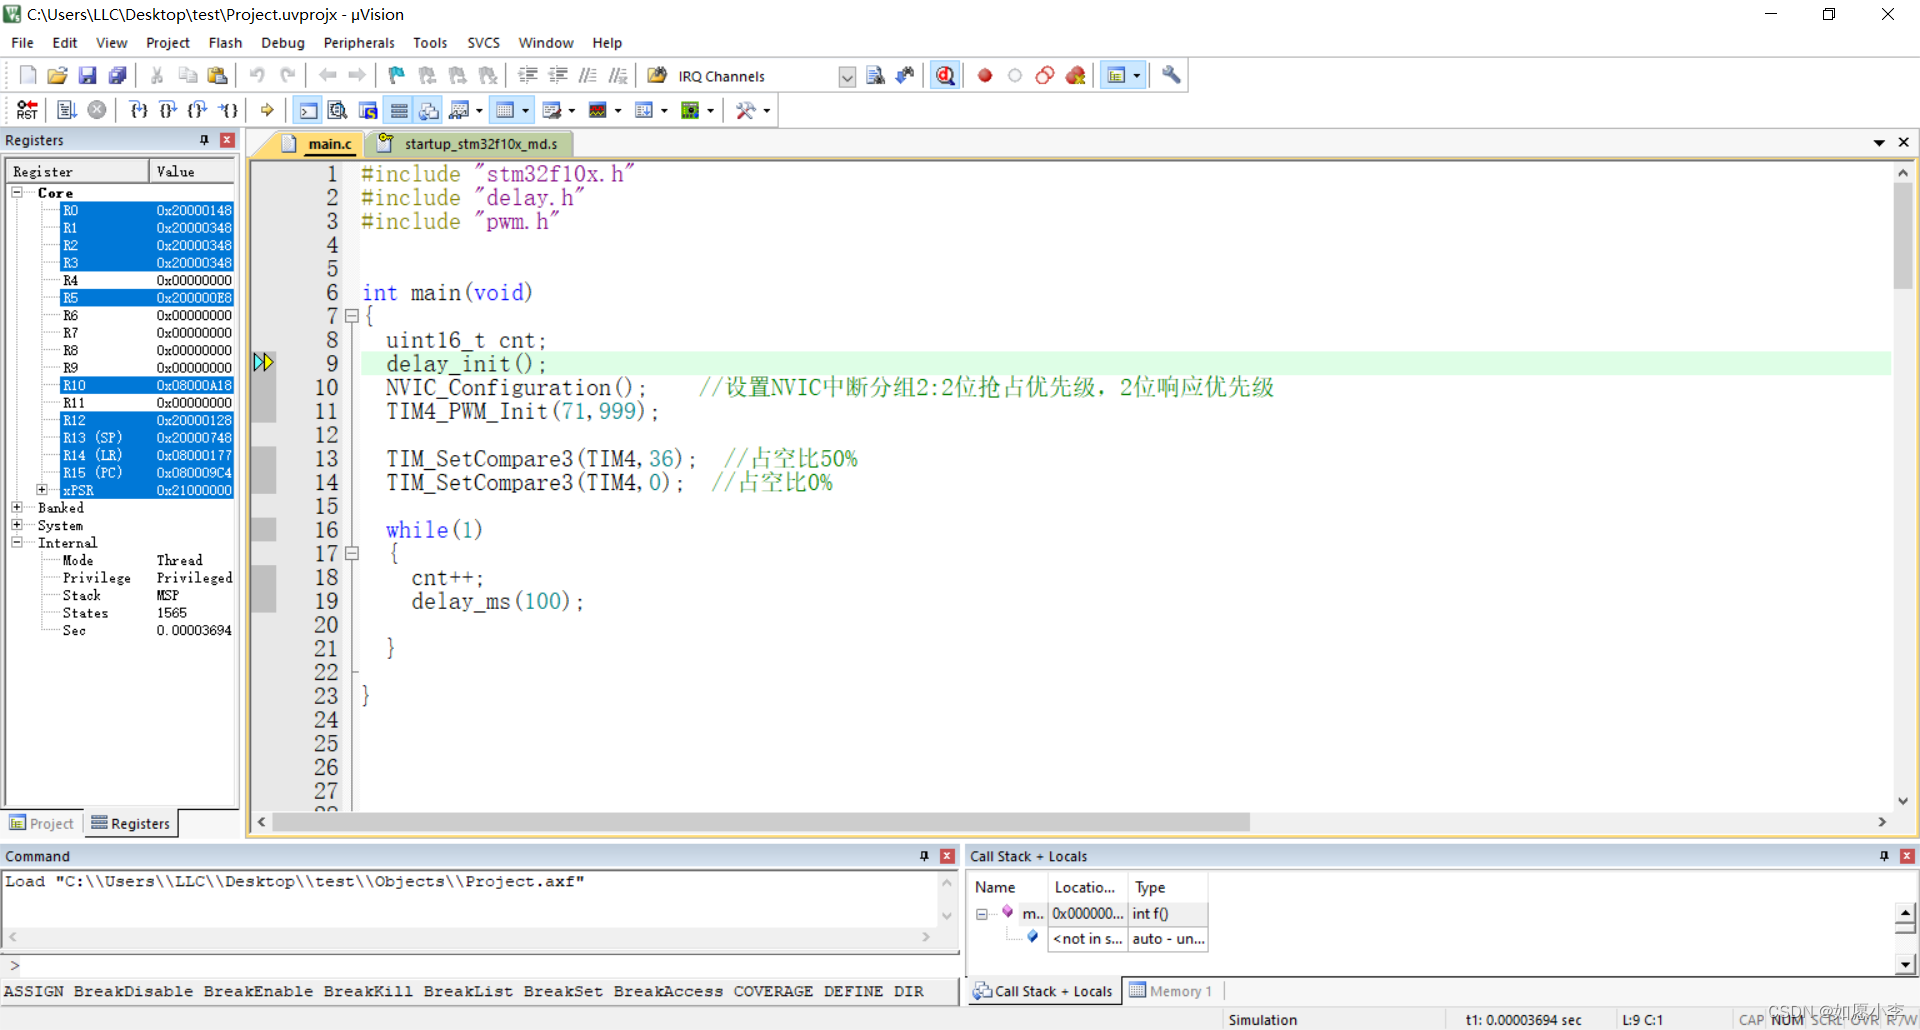
Task: Indent selected lines icon
Action: click(x=528, y=76)
